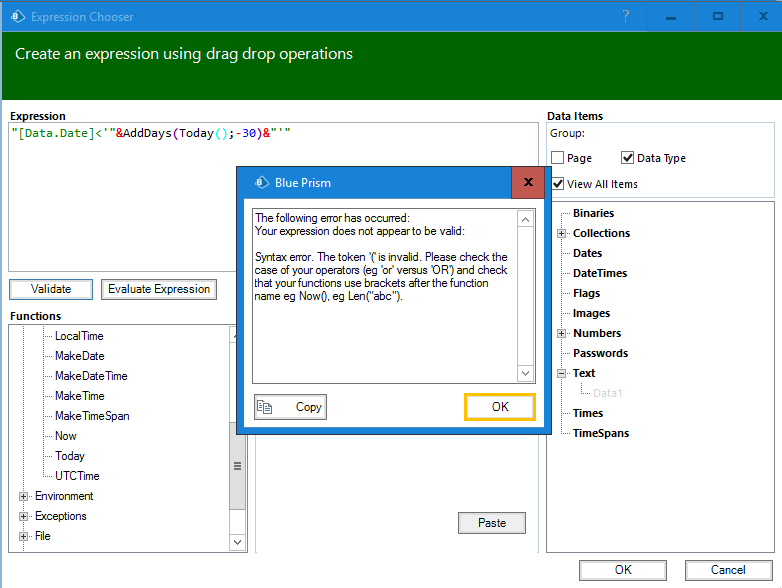This screenshot has width=782, height=588.
Task: Click OK in the error dialog
Action: click(500, 407)
